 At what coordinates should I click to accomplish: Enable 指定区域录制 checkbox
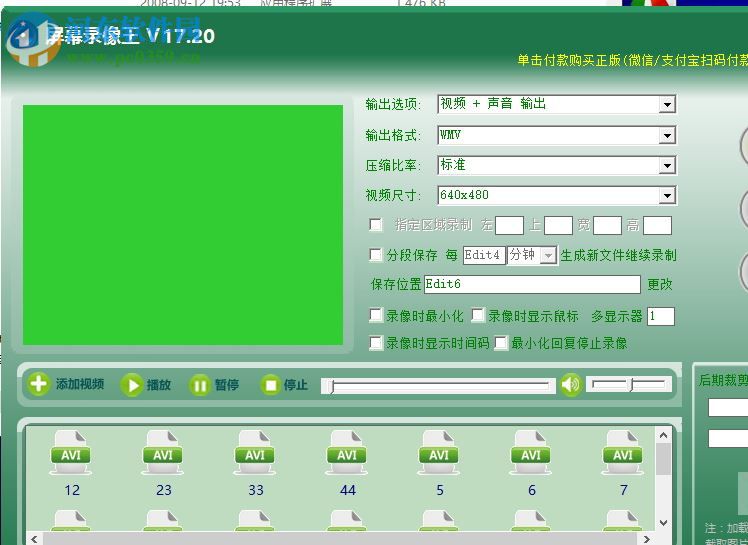coord(376,224)
